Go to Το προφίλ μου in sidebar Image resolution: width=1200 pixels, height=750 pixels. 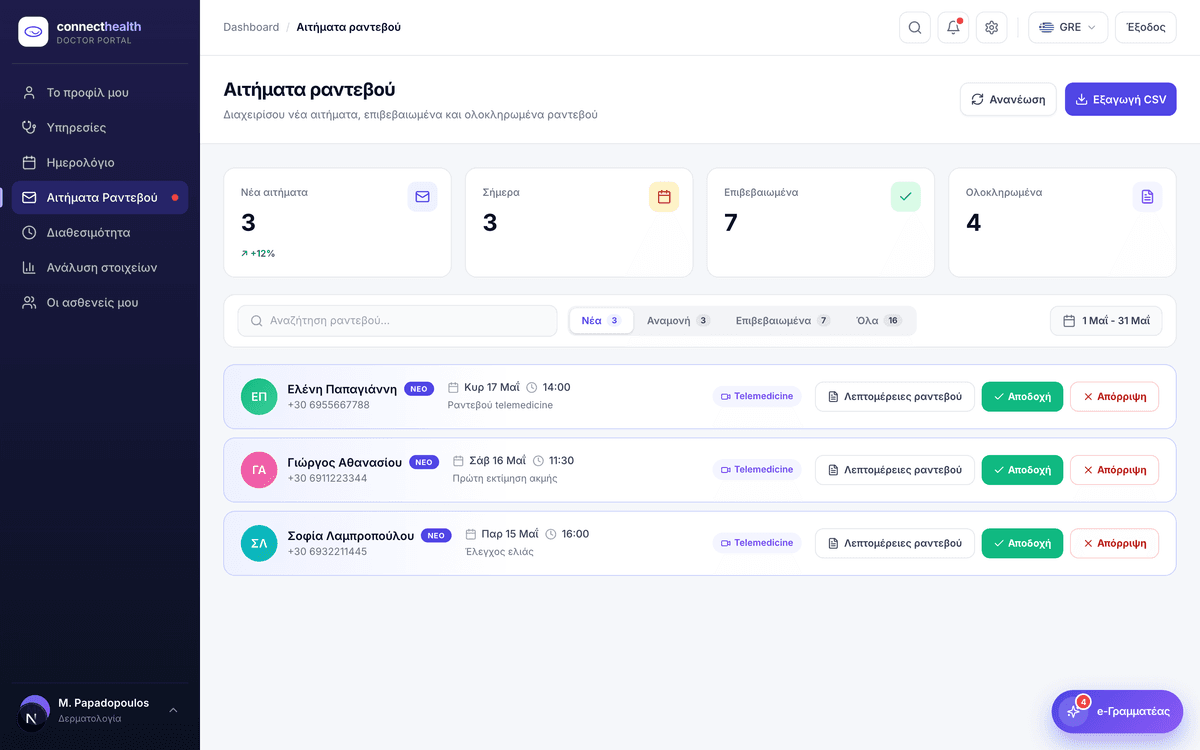[x=100, y=92]
